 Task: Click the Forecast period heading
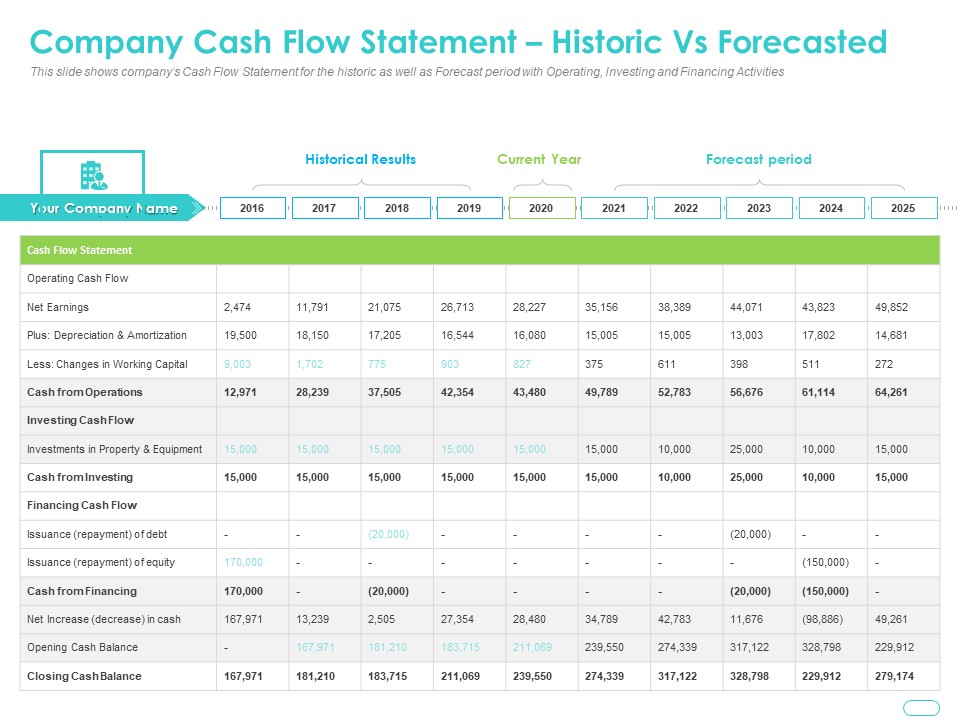(x=759, y=159)
